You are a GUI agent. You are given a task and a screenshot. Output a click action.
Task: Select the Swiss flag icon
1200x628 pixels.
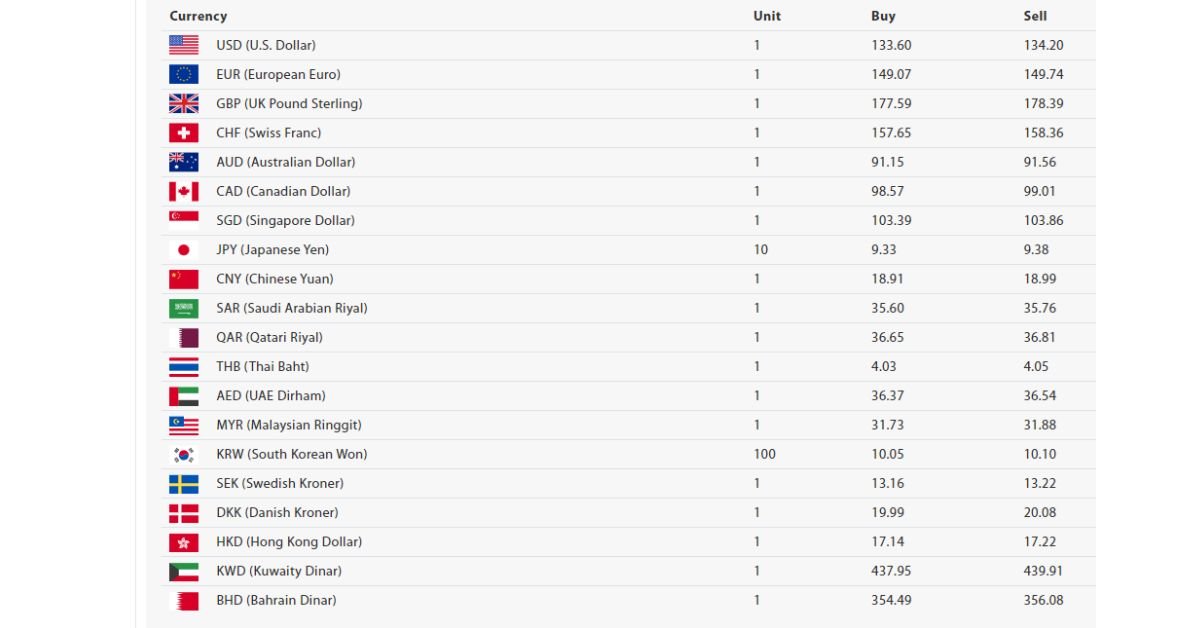(x=183, y=132)
